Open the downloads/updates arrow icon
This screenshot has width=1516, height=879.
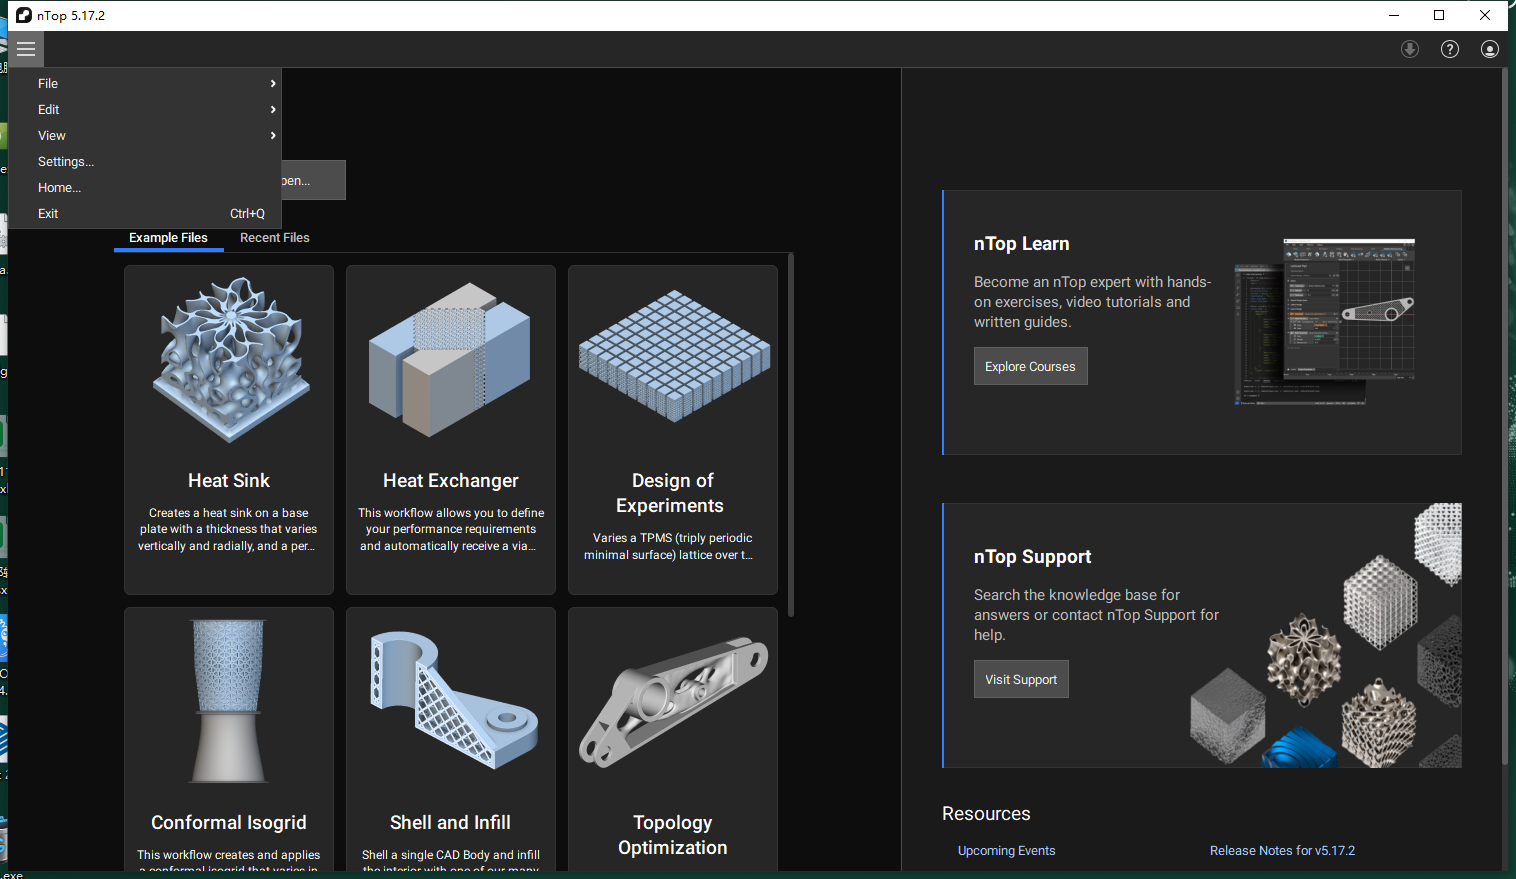click(1410, 49)
